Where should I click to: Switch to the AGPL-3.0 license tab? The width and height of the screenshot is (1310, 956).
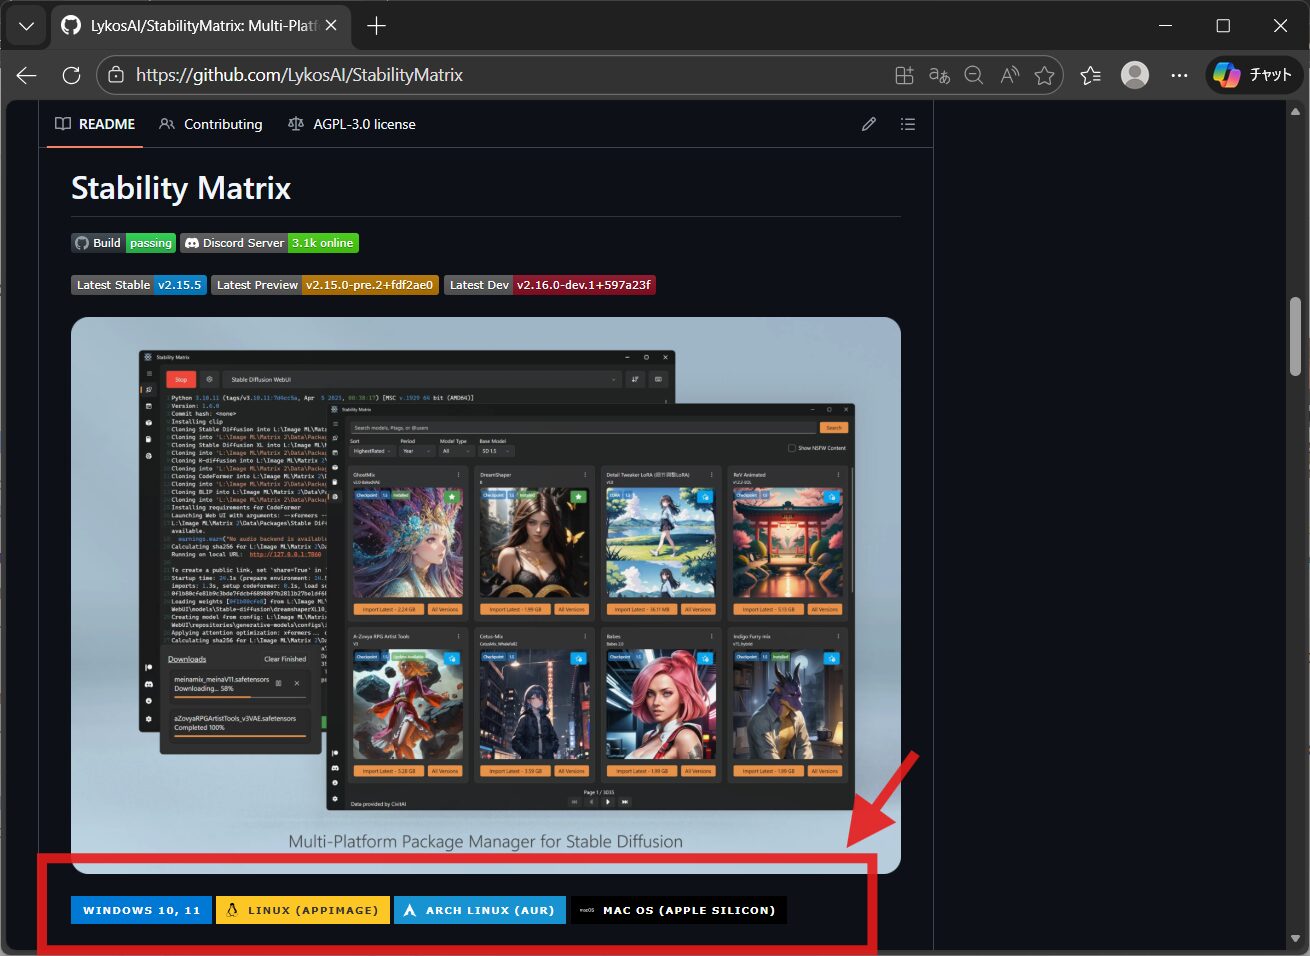(352, 124)
